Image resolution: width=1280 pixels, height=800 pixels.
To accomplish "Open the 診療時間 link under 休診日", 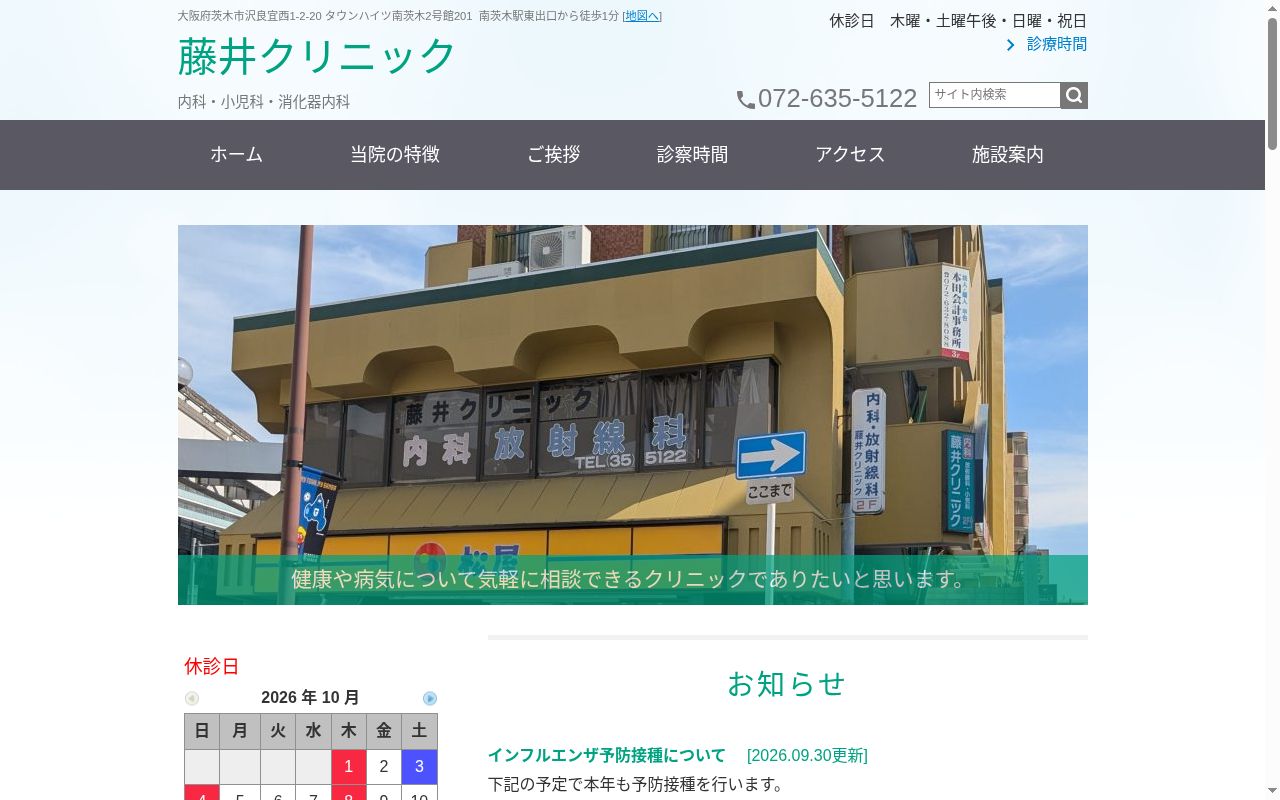I will pos(1056,44).
